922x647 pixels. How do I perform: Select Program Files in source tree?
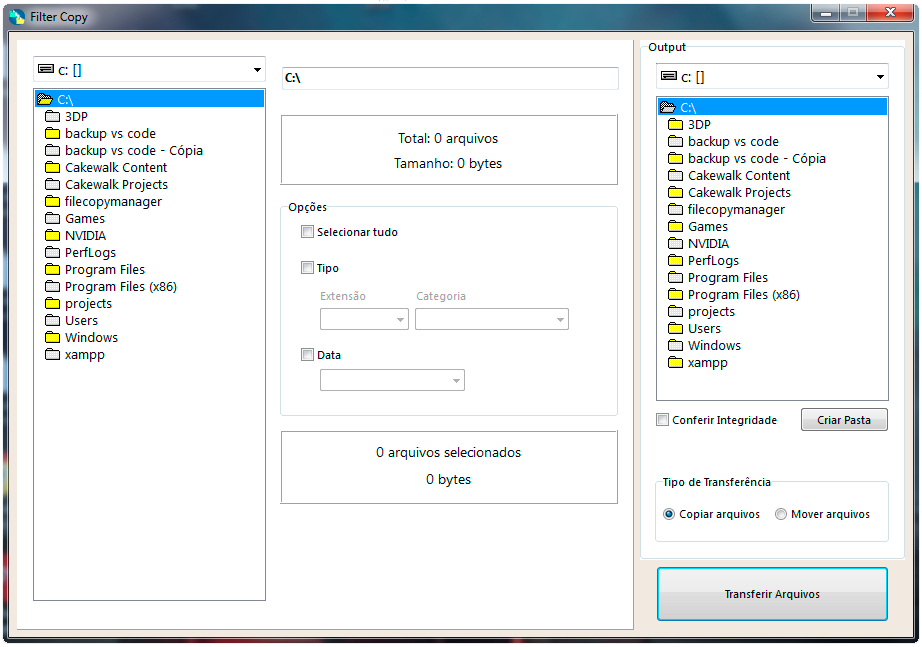pyautogui.click(x=105, y=269)
